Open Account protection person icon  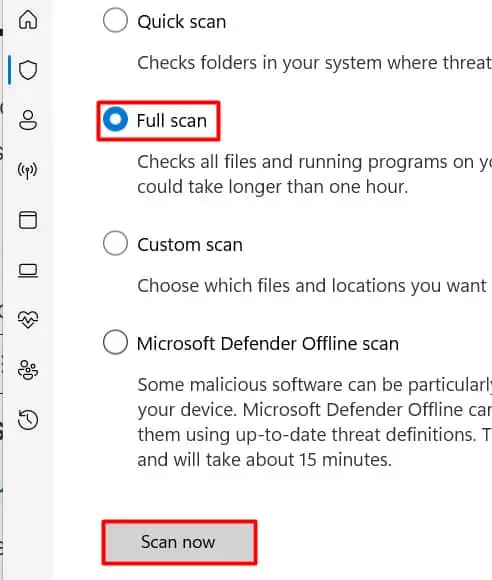[28, 120]
